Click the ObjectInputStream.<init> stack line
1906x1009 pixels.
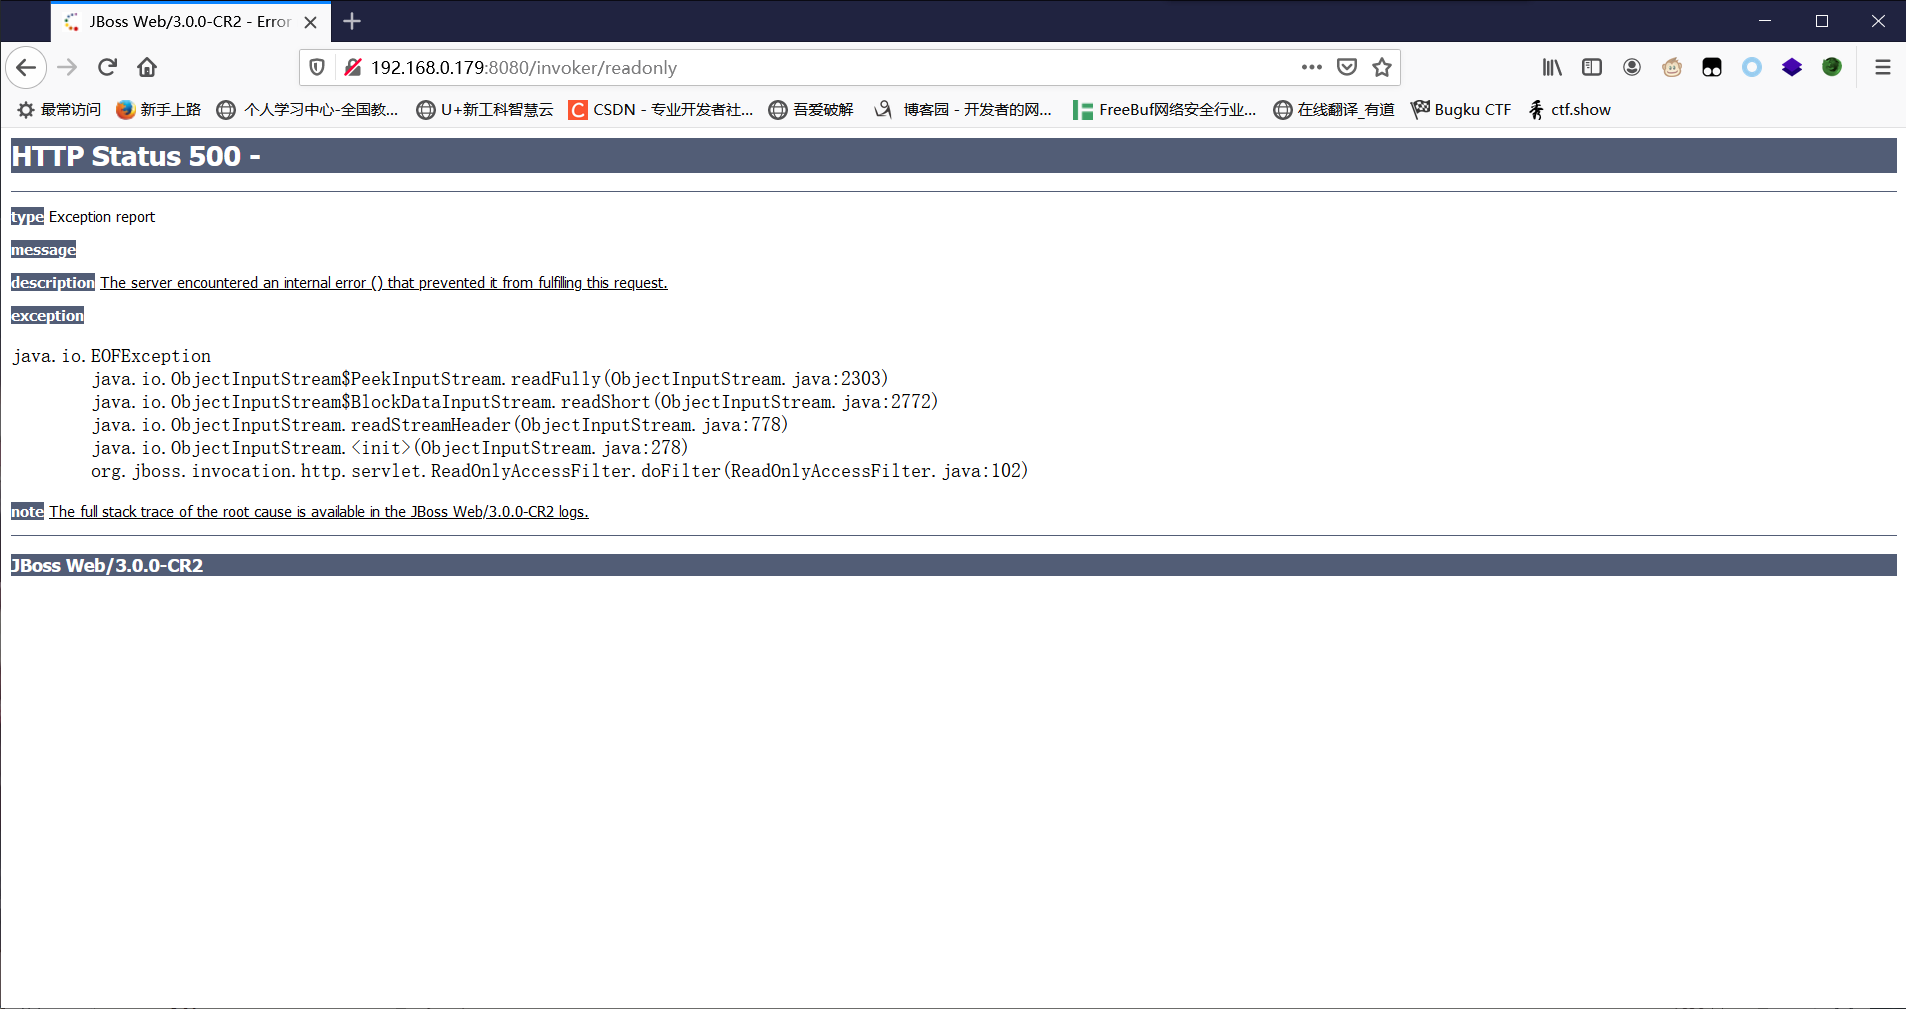click(x=390, y=448)
